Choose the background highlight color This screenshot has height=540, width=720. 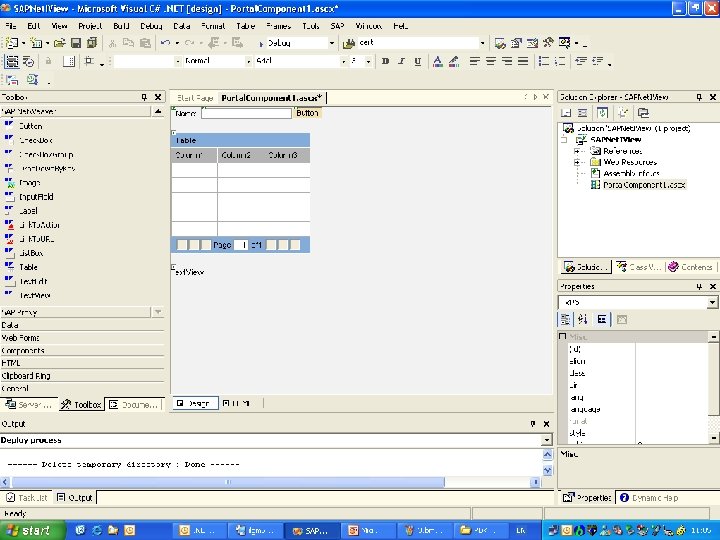coord(454,61)
